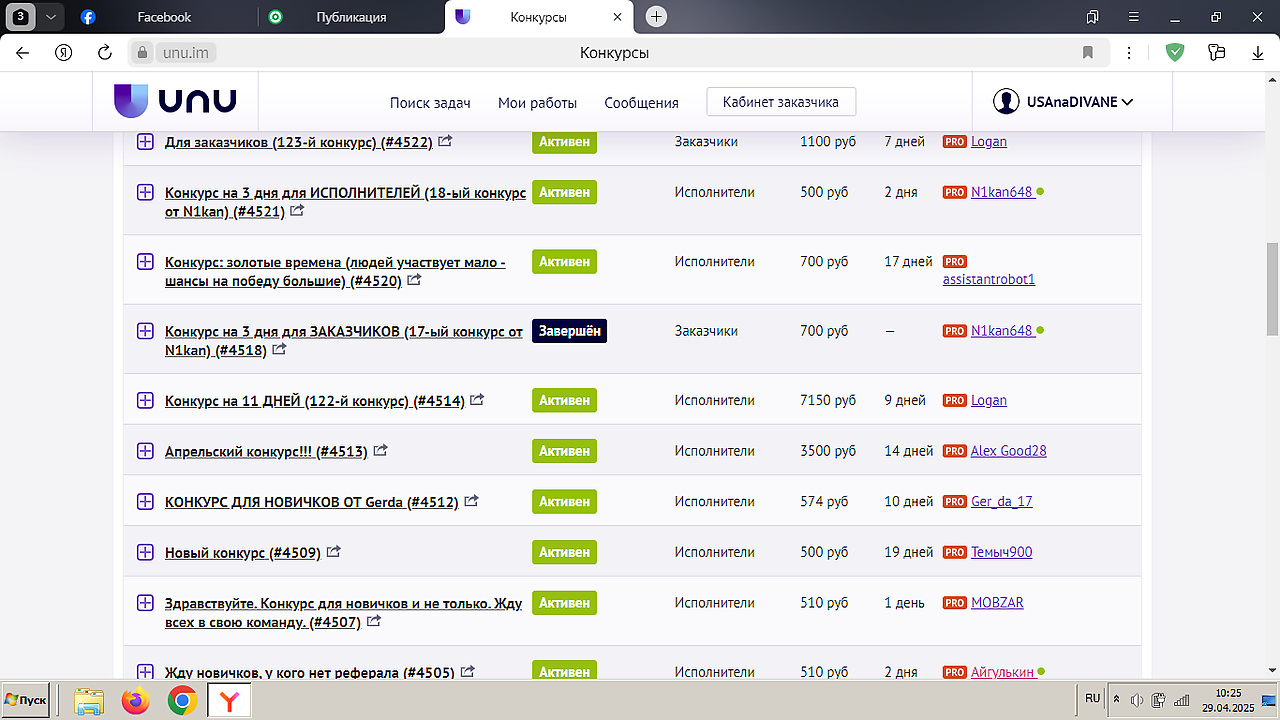Open USAnaDIVANE account dropdown
The width and height of the screenshot is (1280, 720).
[x=1063, y=102]
